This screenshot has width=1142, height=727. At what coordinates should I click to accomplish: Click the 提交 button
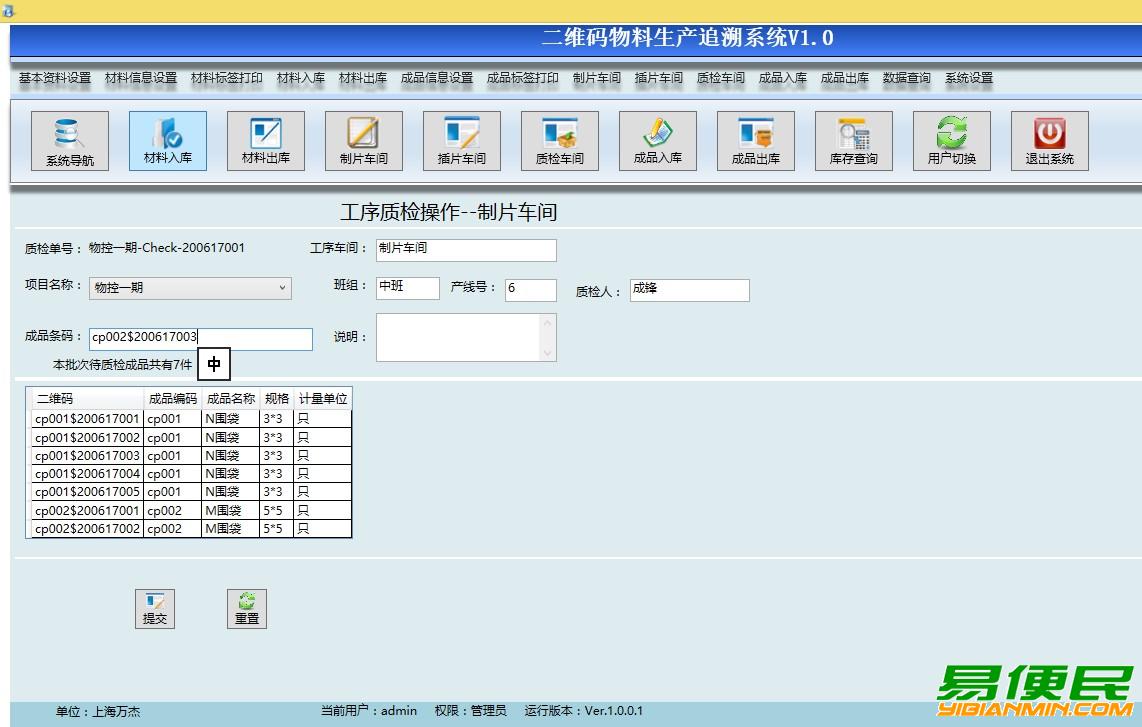tap(155, 609)
